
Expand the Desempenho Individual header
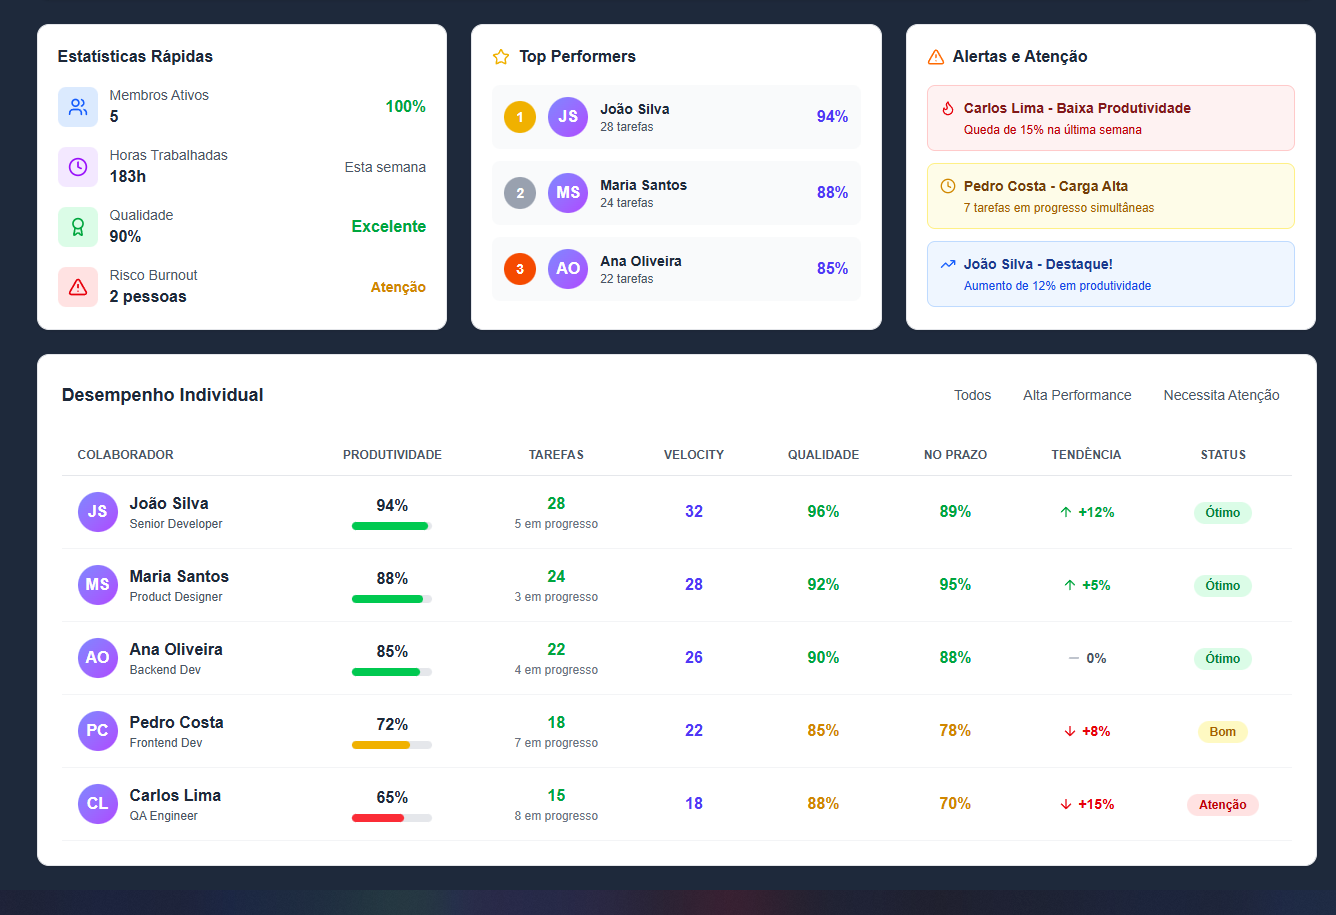click(162, 395)
